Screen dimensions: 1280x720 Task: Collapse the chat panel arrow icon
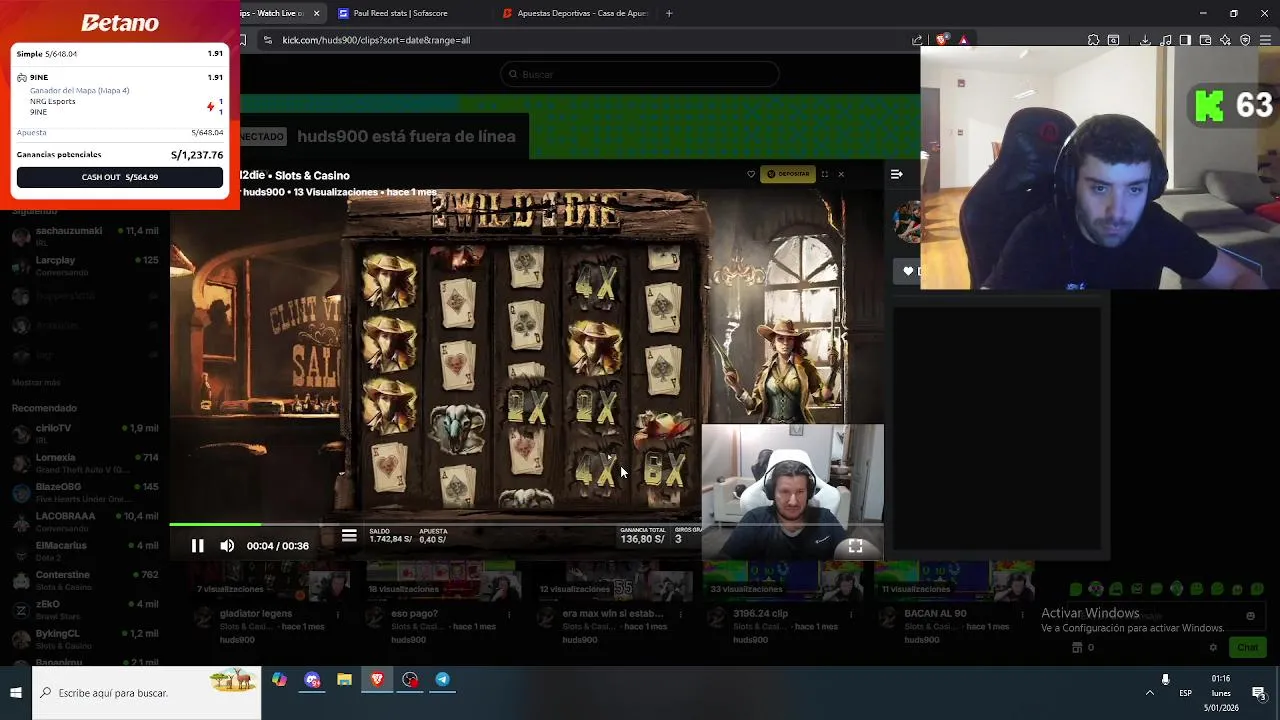[x=897, y=174]
